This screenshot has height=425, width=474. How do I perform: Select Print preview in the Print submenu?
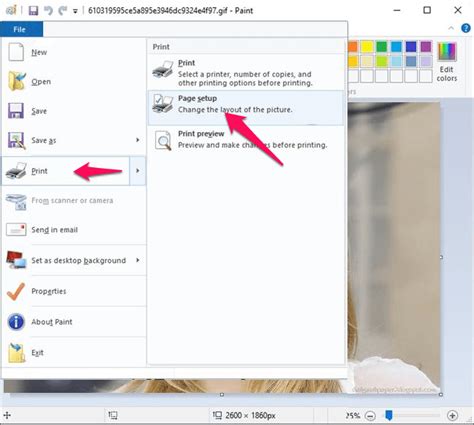(246, 143)
